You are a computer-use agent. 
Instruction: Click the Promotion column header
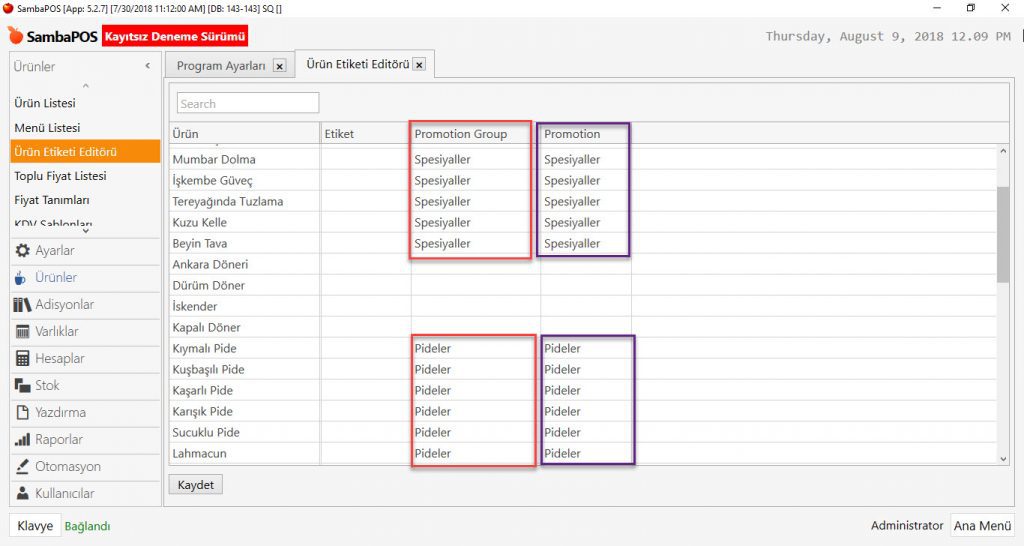click(x=586, y=134)
